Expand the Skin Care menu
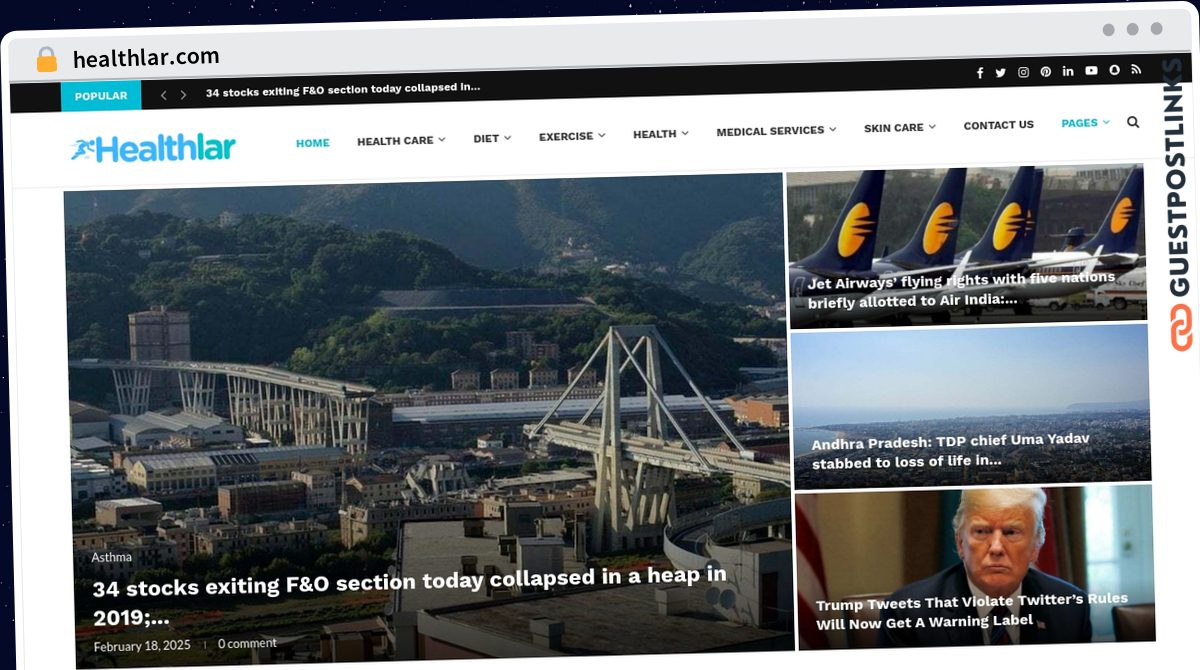Image resolution: width=1200 pixels, height=670 pixels. [x=900, y=128]
